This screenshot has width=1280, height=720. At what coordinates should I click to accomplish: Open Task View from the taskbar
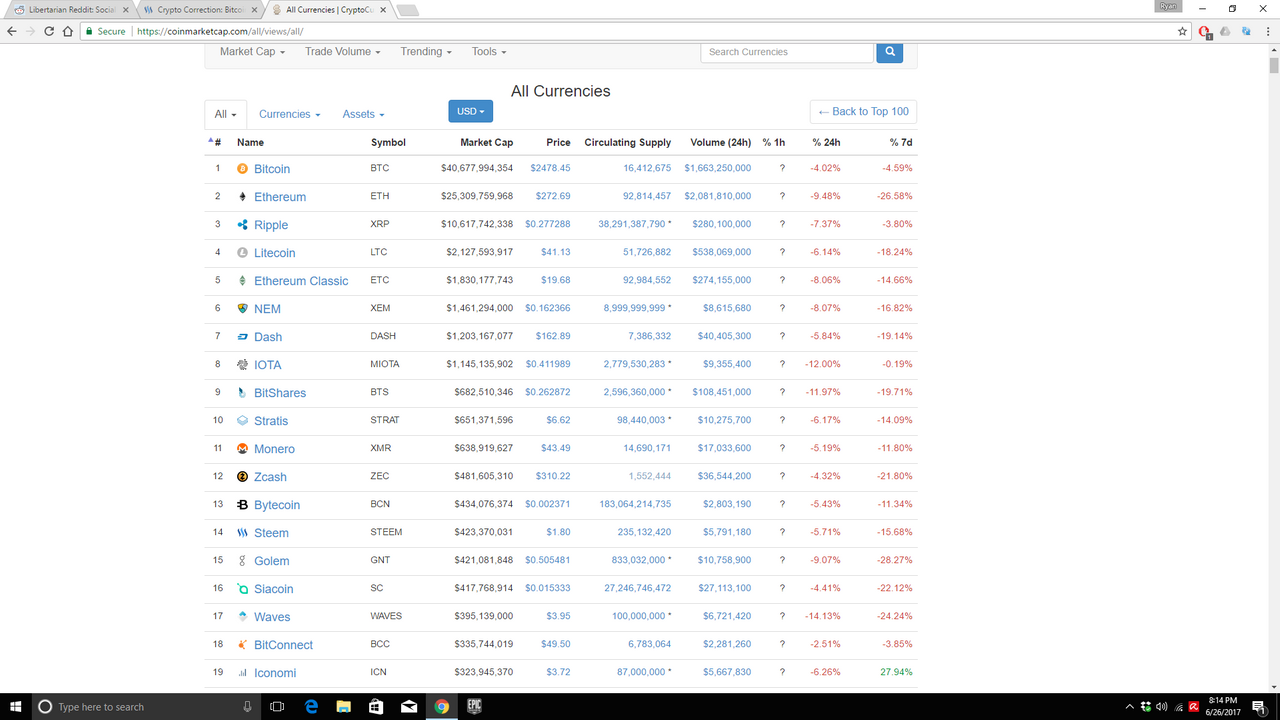[279, 706]
